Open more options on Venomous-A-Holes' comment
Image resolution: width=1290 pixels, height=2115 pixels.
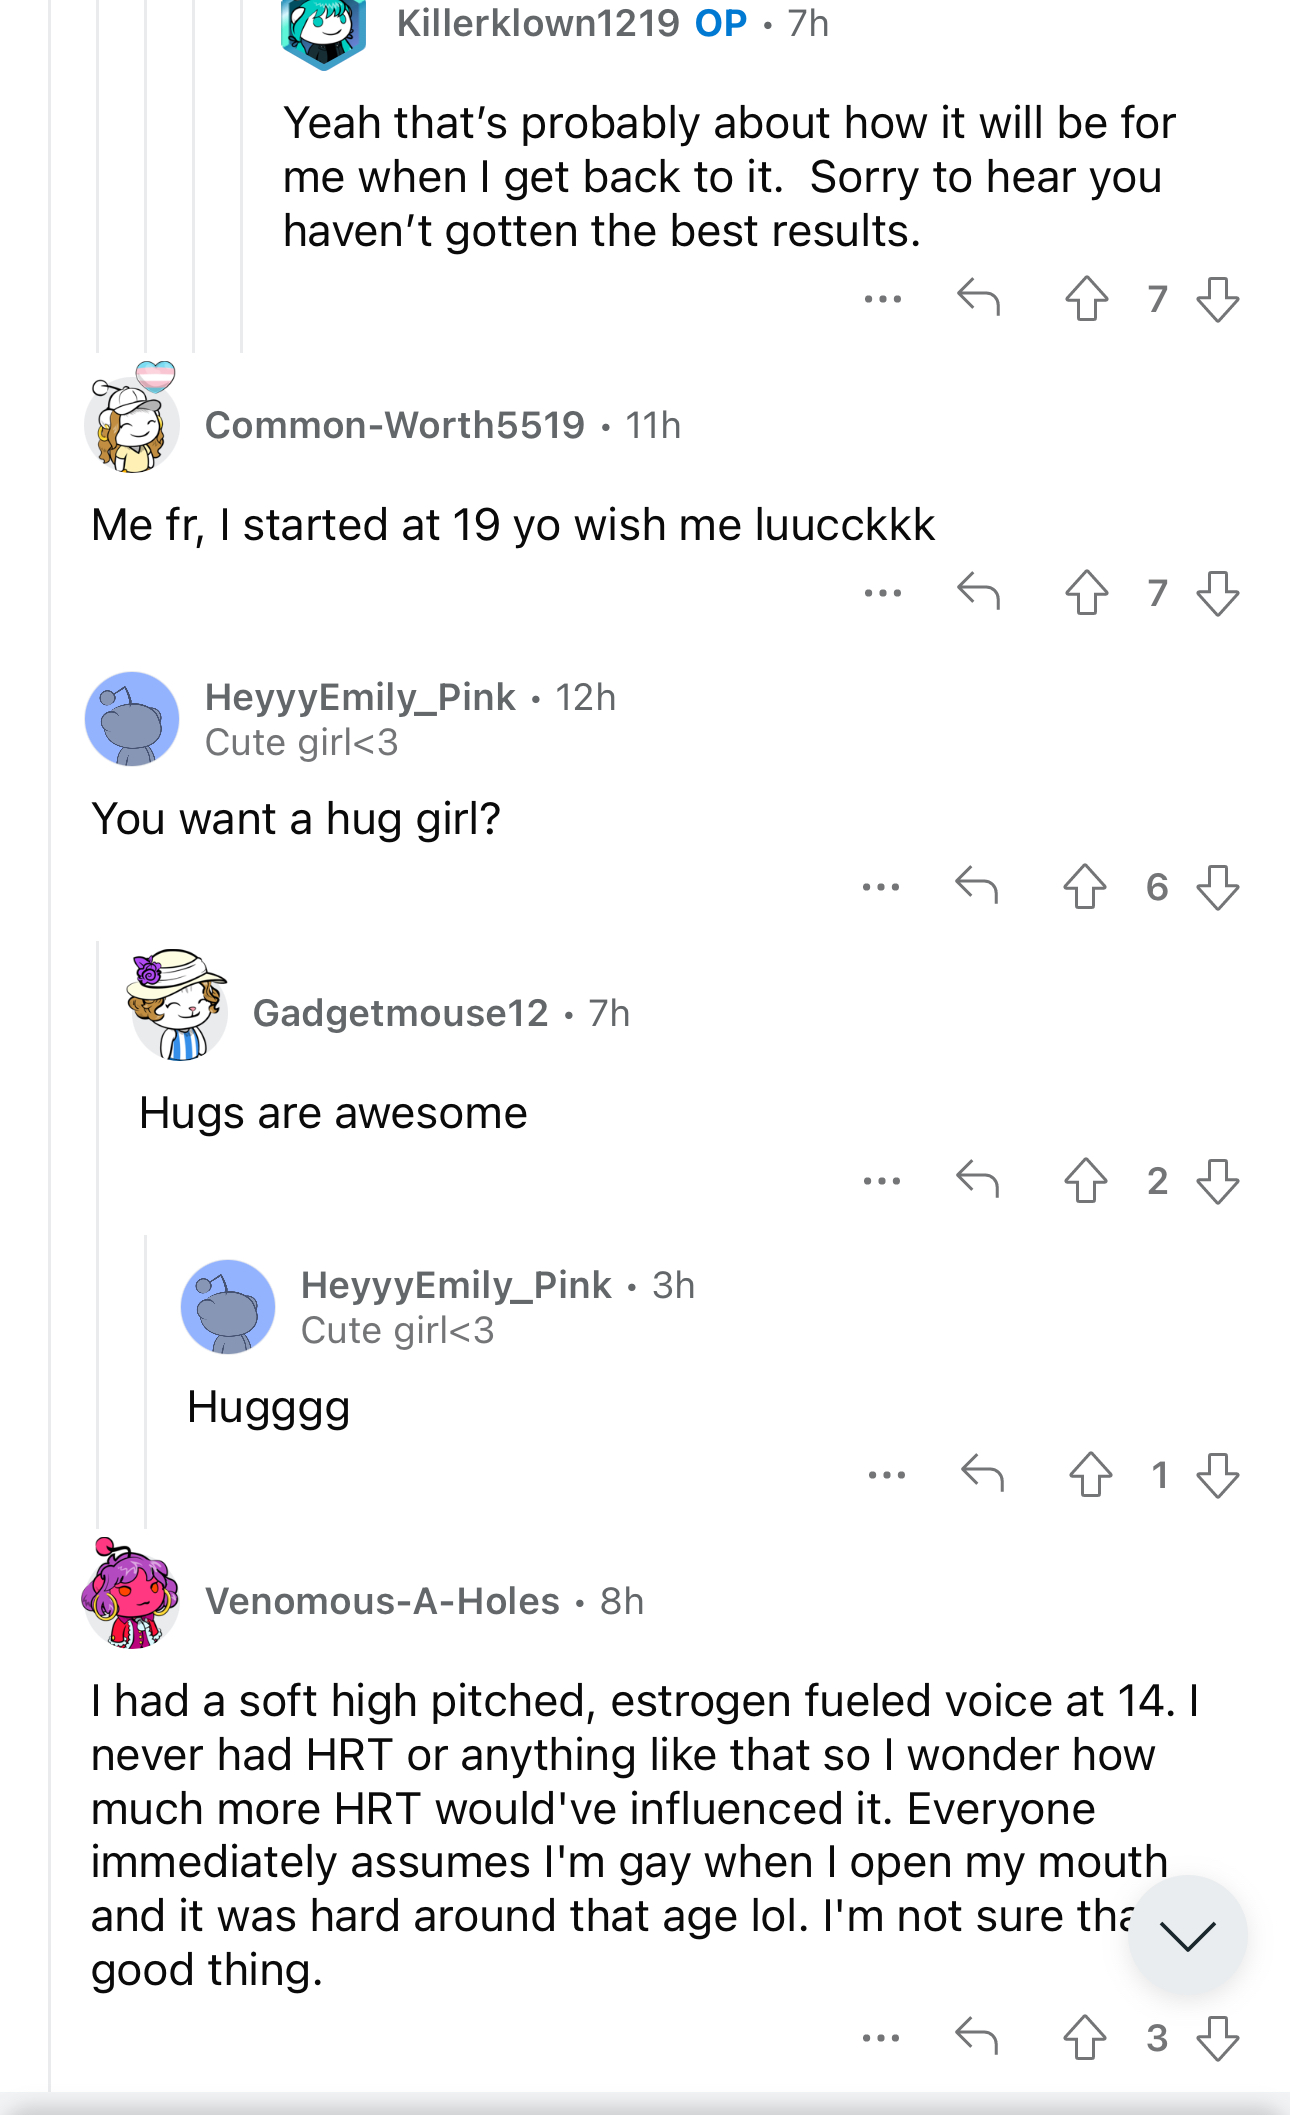881,2038
